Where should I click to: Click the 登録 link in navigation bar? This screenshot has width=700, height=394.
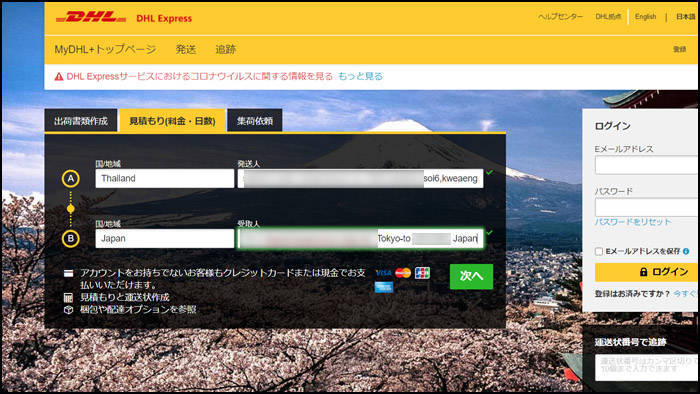click(x=679, y=50)
